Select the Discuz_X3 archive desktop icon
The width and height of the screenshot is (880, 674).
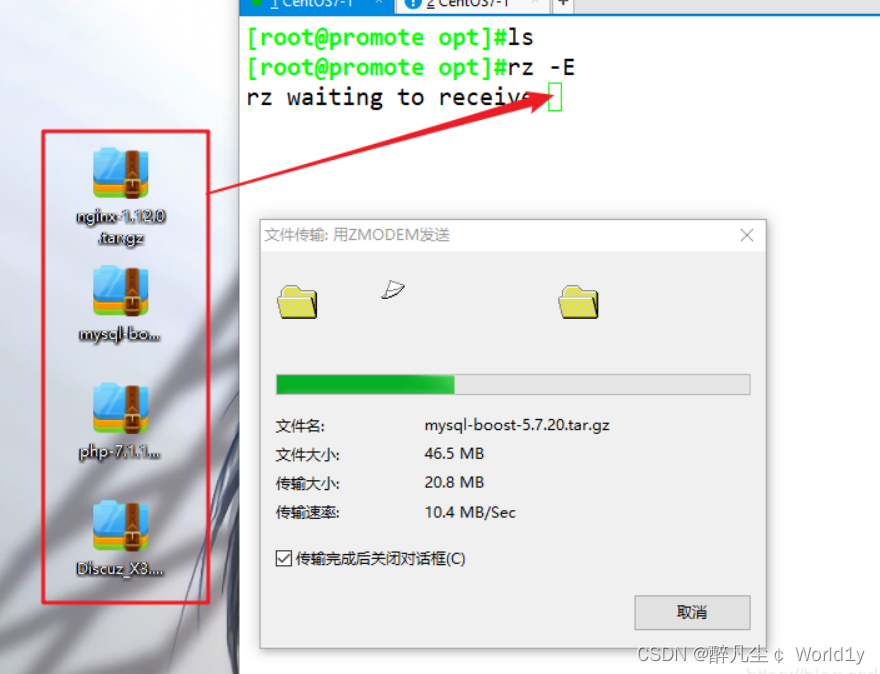[x=121, y=539]
